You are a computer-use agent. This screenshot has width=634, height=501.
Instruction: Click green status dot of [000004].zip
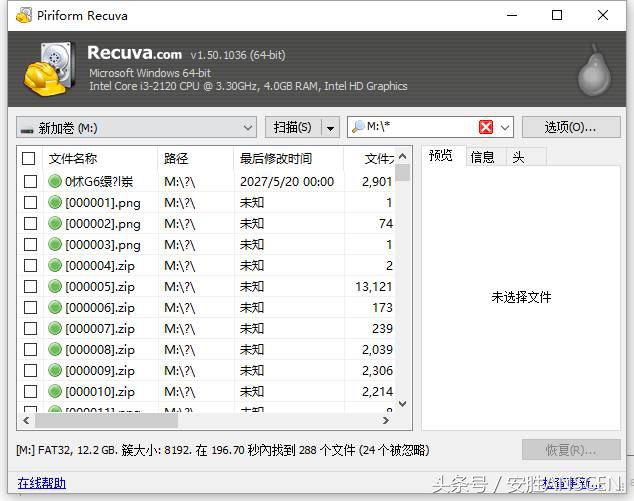coord(55,265)
